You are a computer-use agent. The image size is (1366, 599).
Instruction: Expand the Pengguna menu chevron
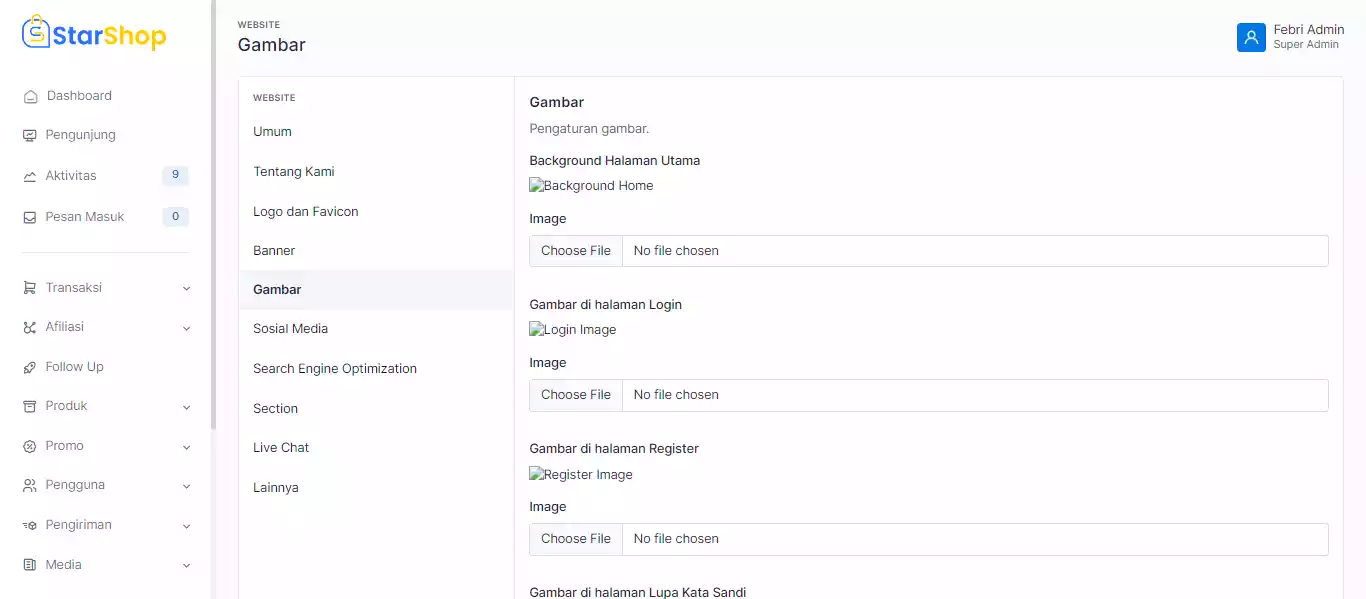186,486
